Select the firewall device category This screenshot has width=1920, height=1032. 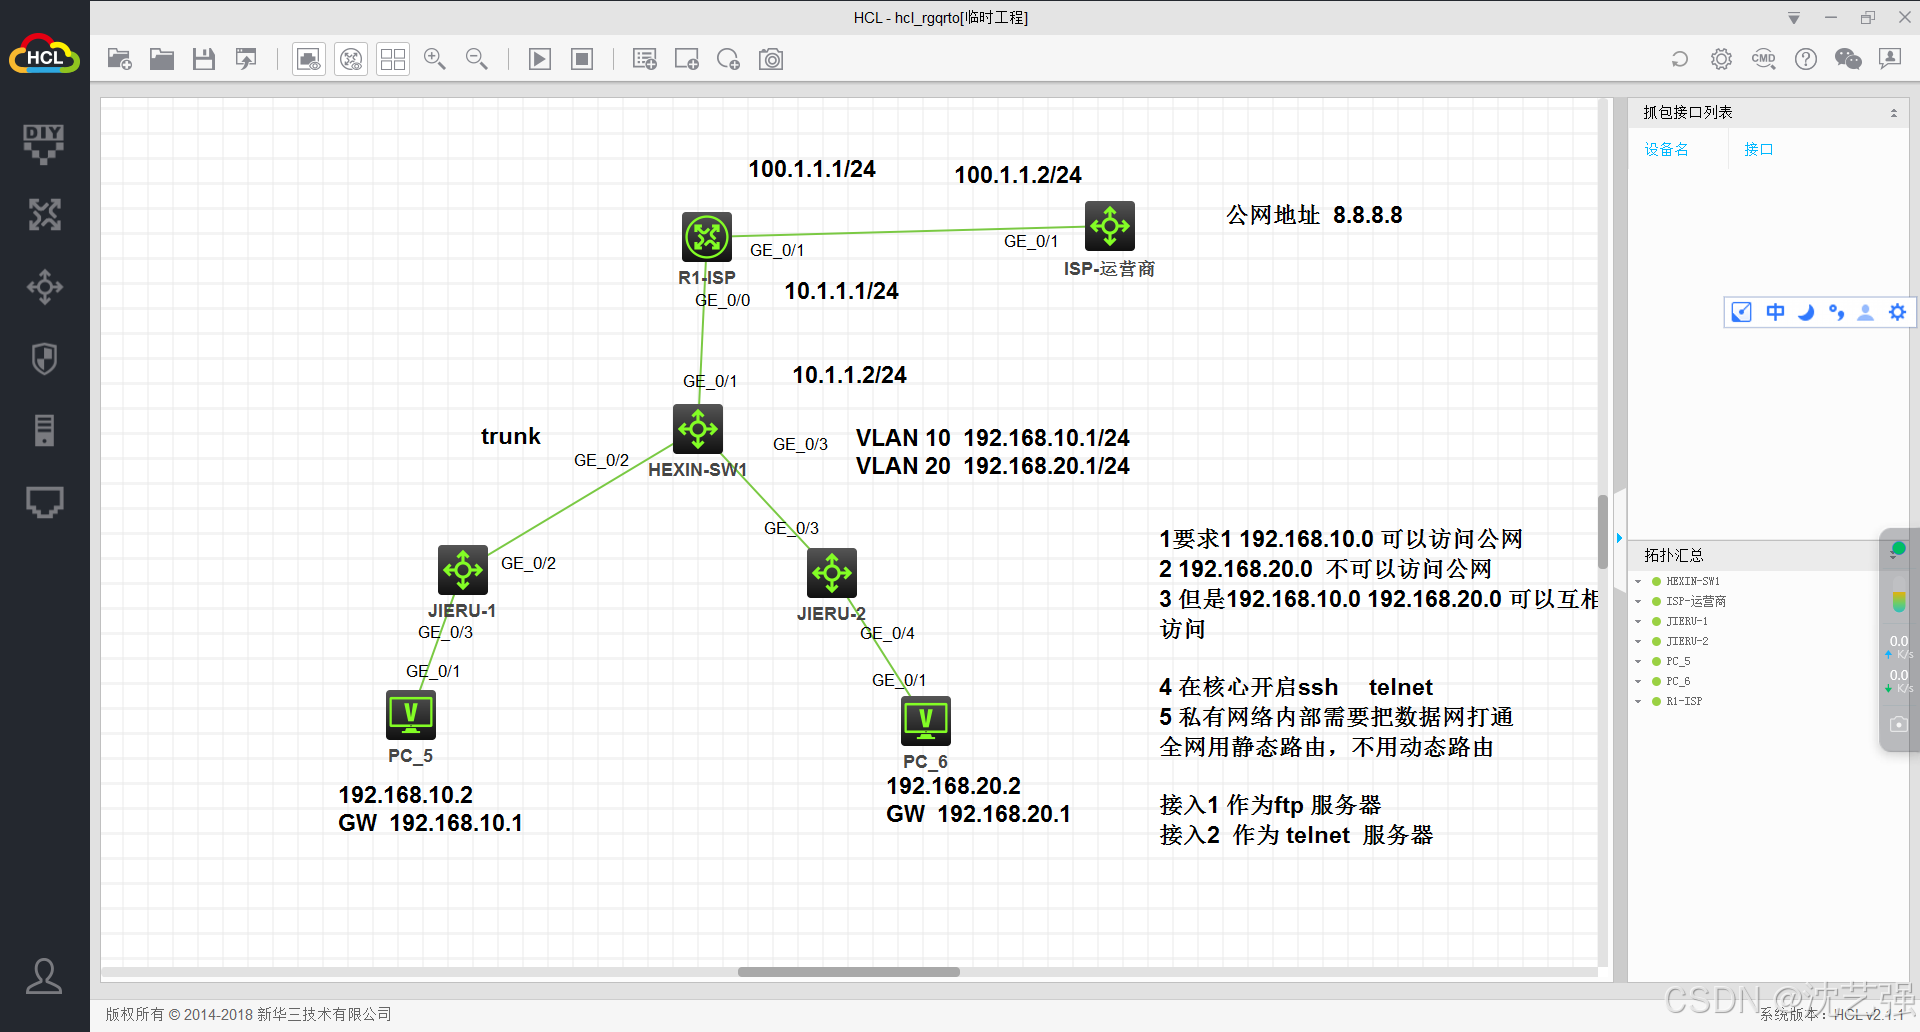(x=44, y=359)
